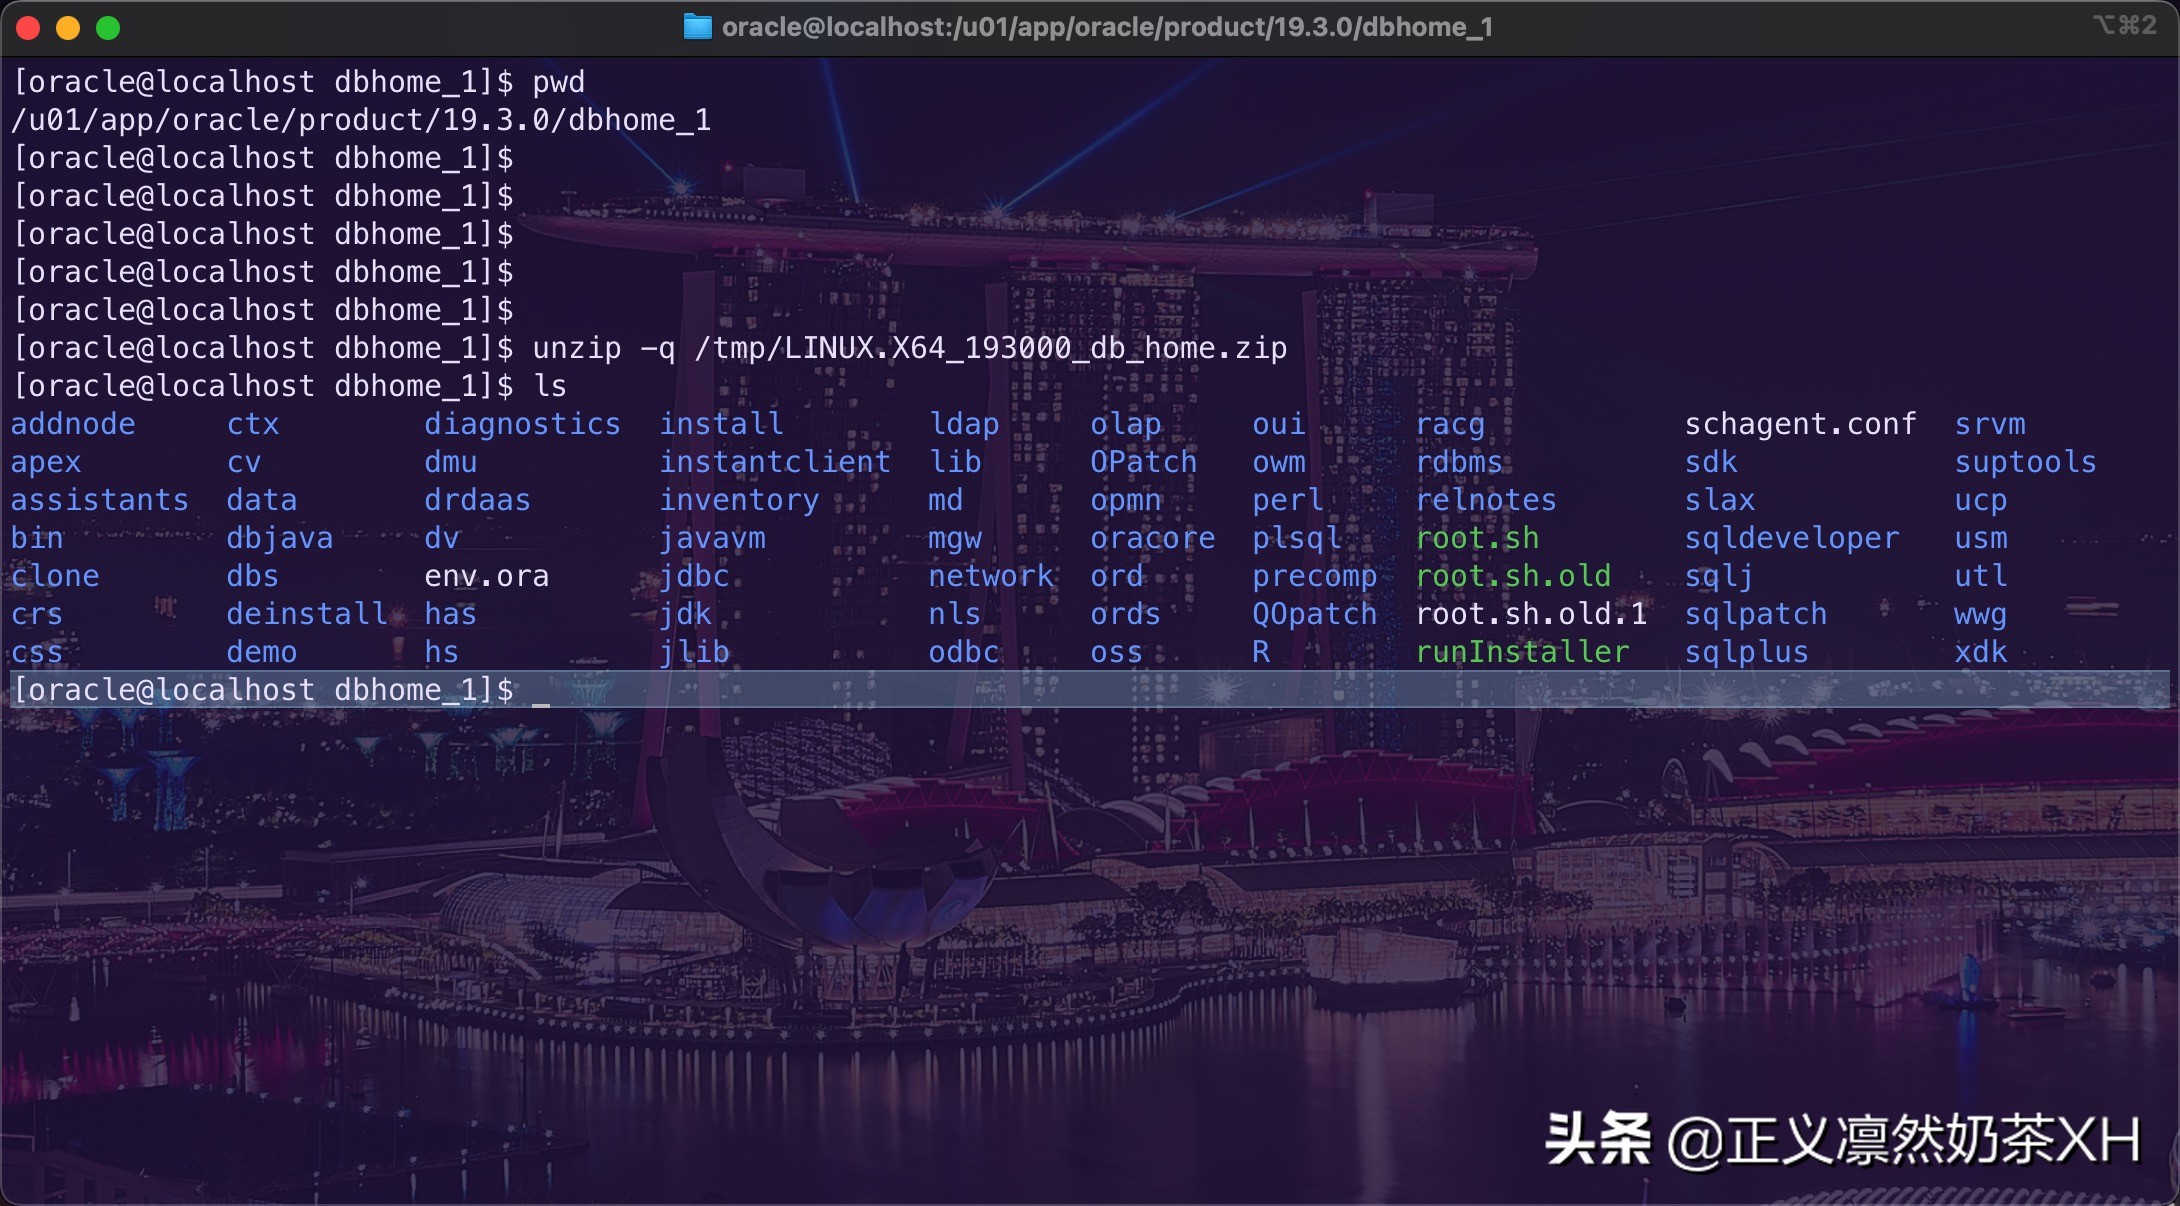Click the inventory directory name
This screenshot has height=1206, width=2180.
[x=738, y=499]
